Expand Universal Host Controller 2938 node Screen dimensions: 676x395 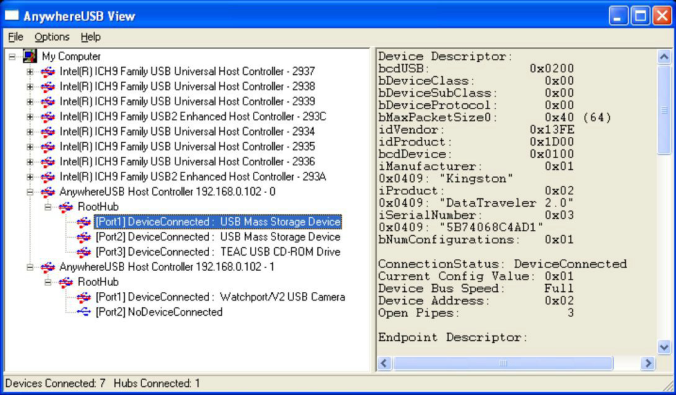(x=30, y=87)
